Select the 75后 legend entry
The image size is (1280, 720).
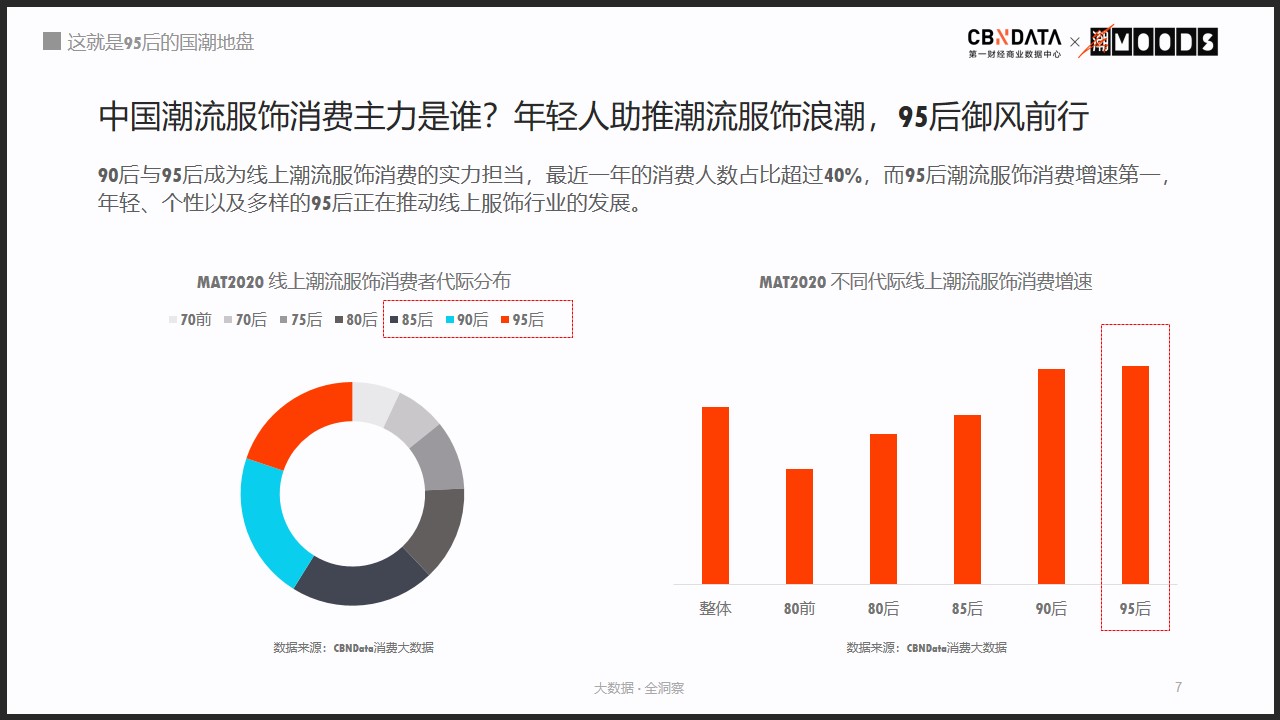(x=301, y=320)
